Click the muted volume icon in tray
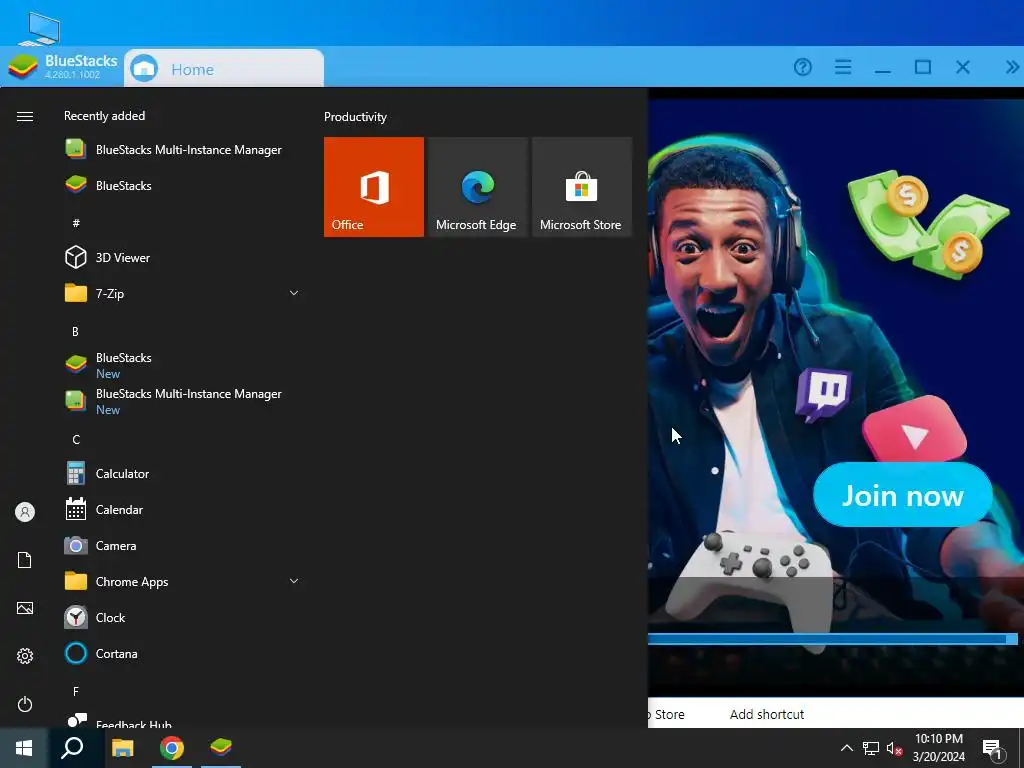 click(x=895, y=748)
